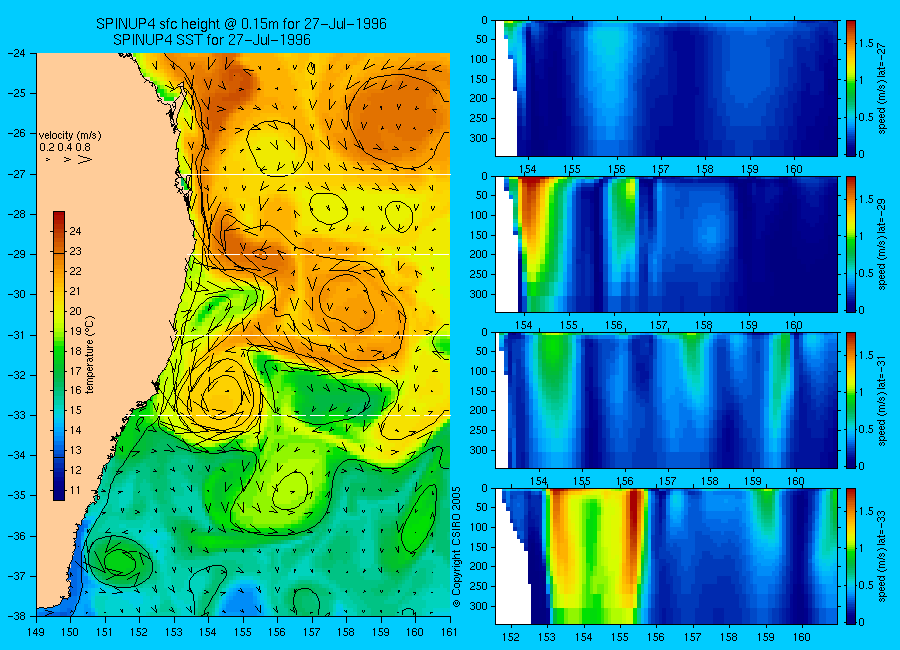Click the 149 longitude tick label on the map
Image resolution: width=900 pixels, height=650 pixels.
pos(36,632)
